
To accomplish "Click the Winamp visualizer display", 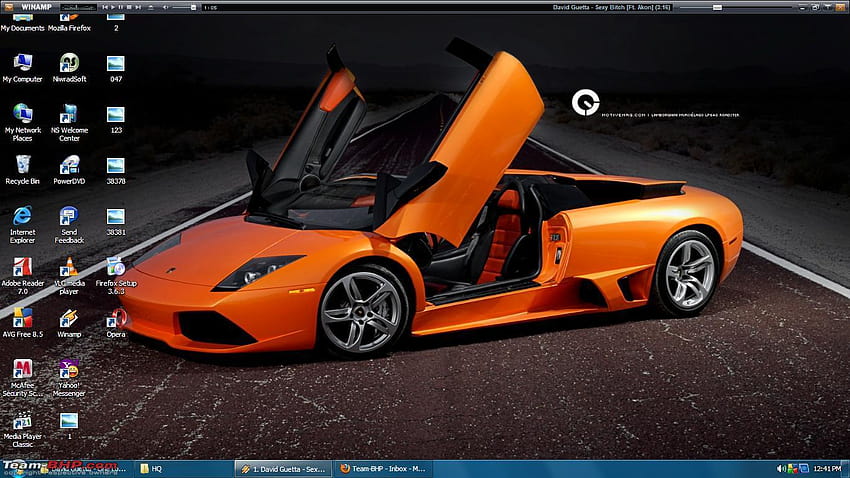I will pos(78,8).
